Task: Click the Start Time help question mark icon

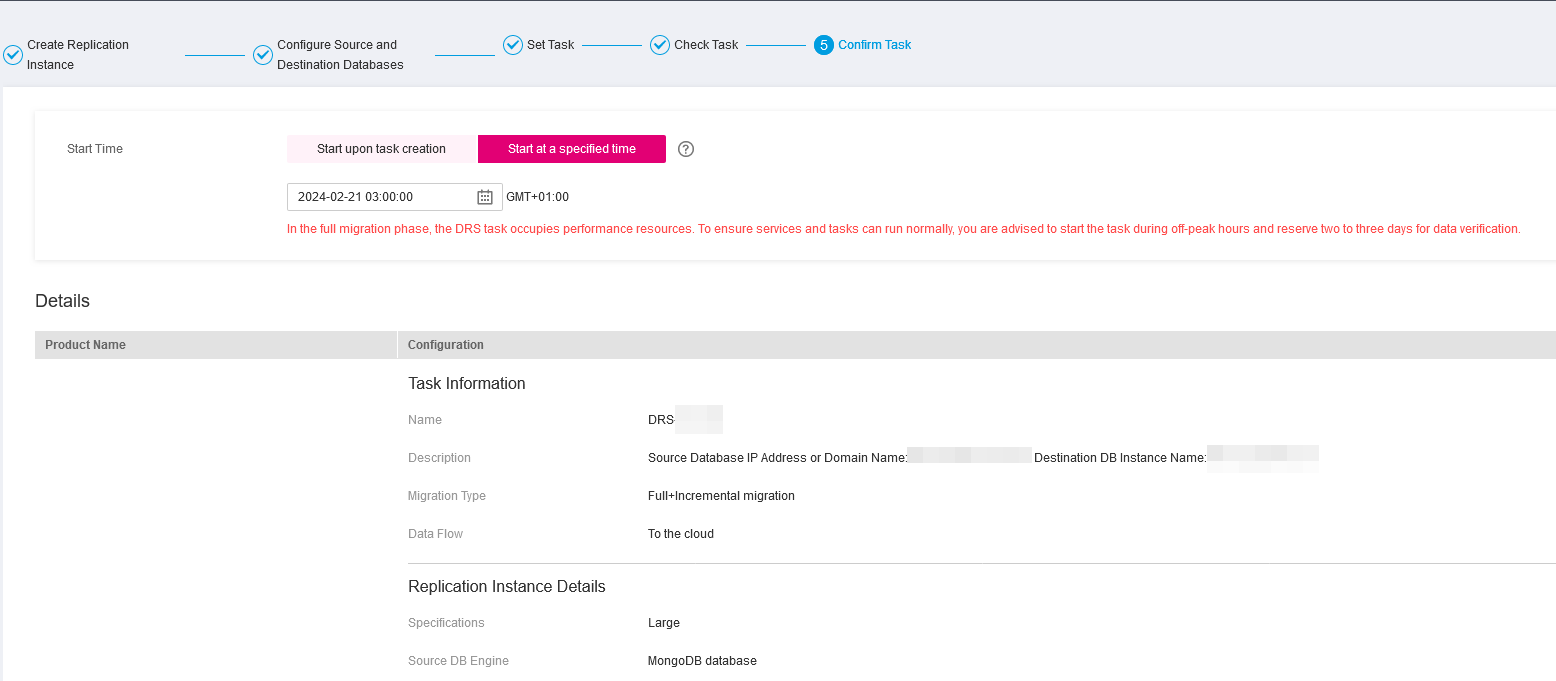Action: click(685, 148)
